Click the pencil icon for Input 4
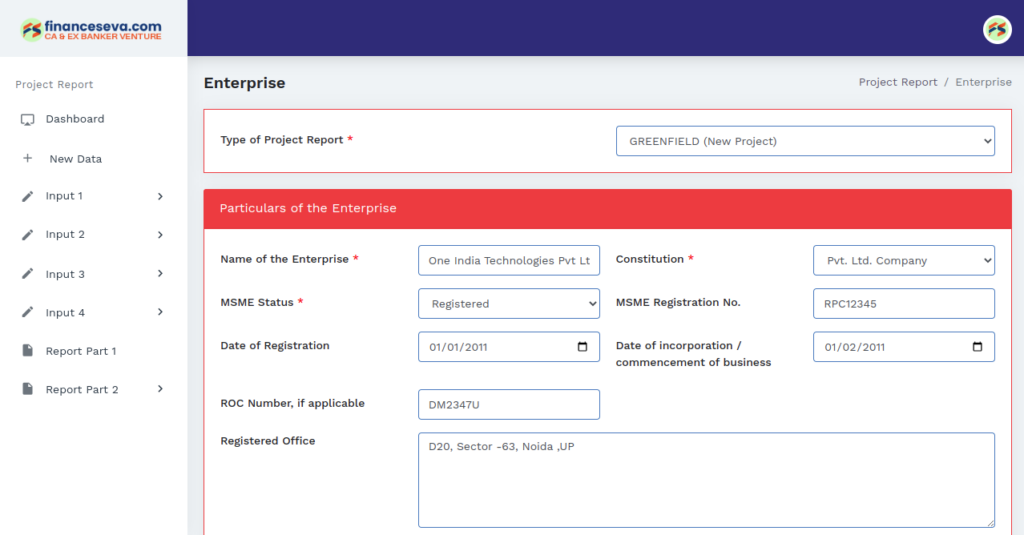Viewport: 1024px width, 535px height. (27, 312)
